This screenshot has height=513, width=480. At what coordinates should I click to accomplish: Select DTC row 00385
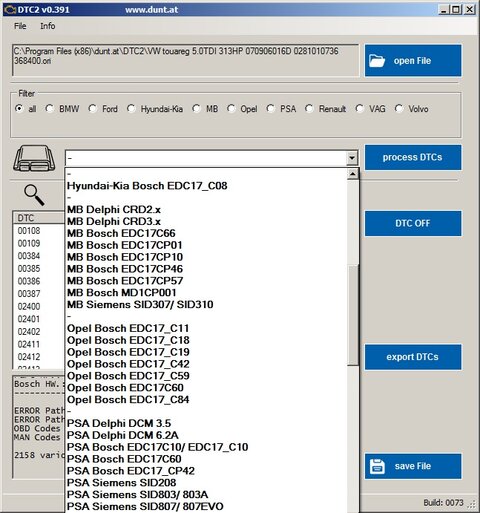38,269
